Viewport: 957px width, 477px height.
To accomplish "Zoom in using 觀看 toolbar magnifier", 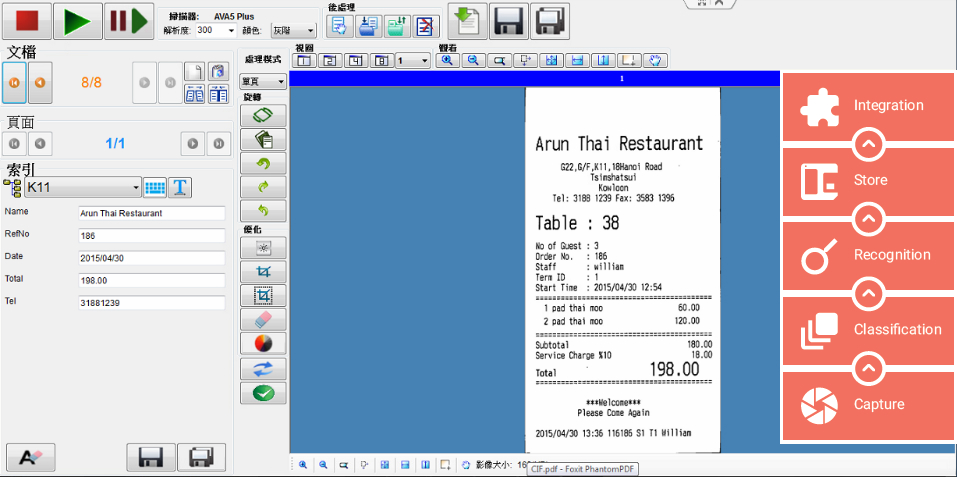I will 447,60.
